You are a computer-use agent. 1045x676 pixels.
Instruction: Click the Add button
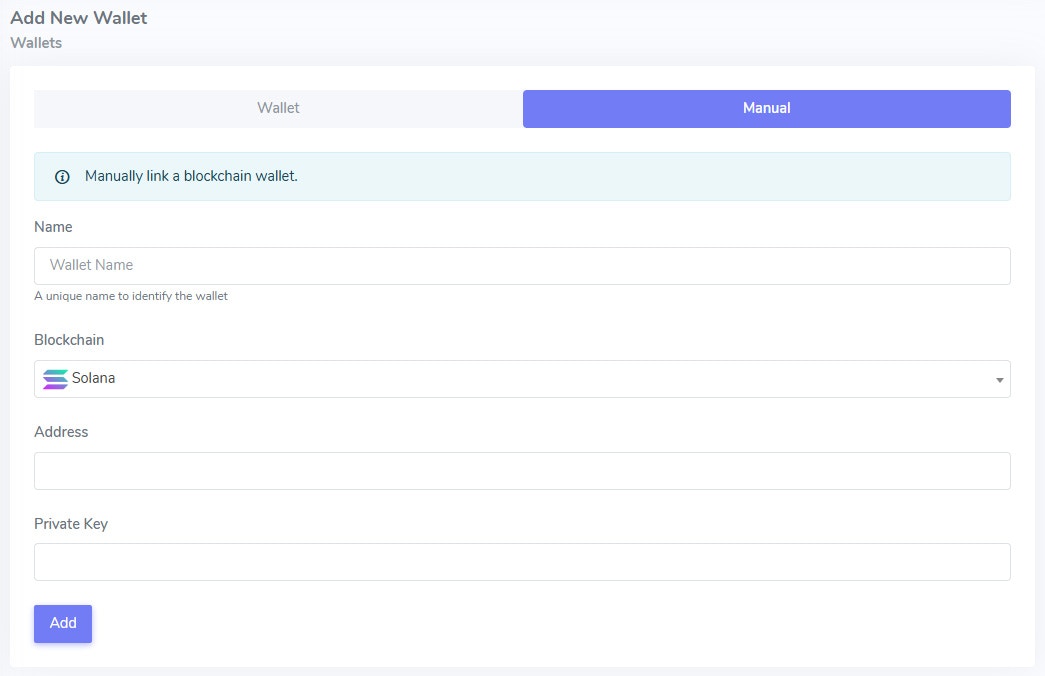[x=63, y=623]
